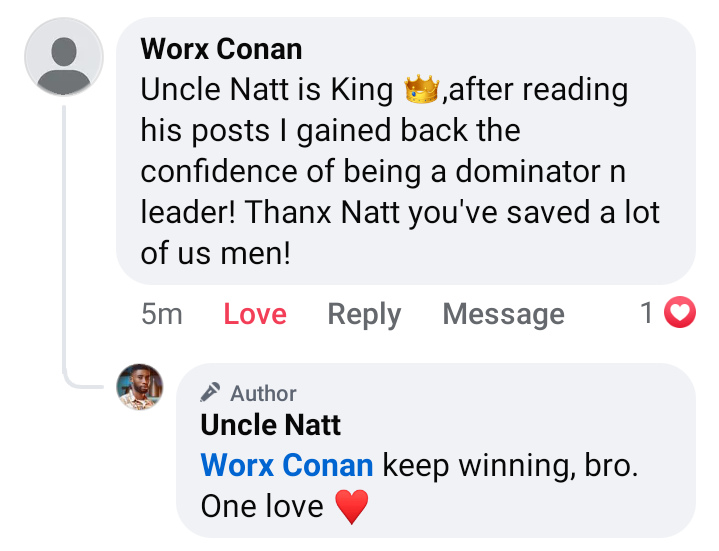Click the crown emoji in the comment
Viewport: 719px width, 551px height.
coord(422,91)
